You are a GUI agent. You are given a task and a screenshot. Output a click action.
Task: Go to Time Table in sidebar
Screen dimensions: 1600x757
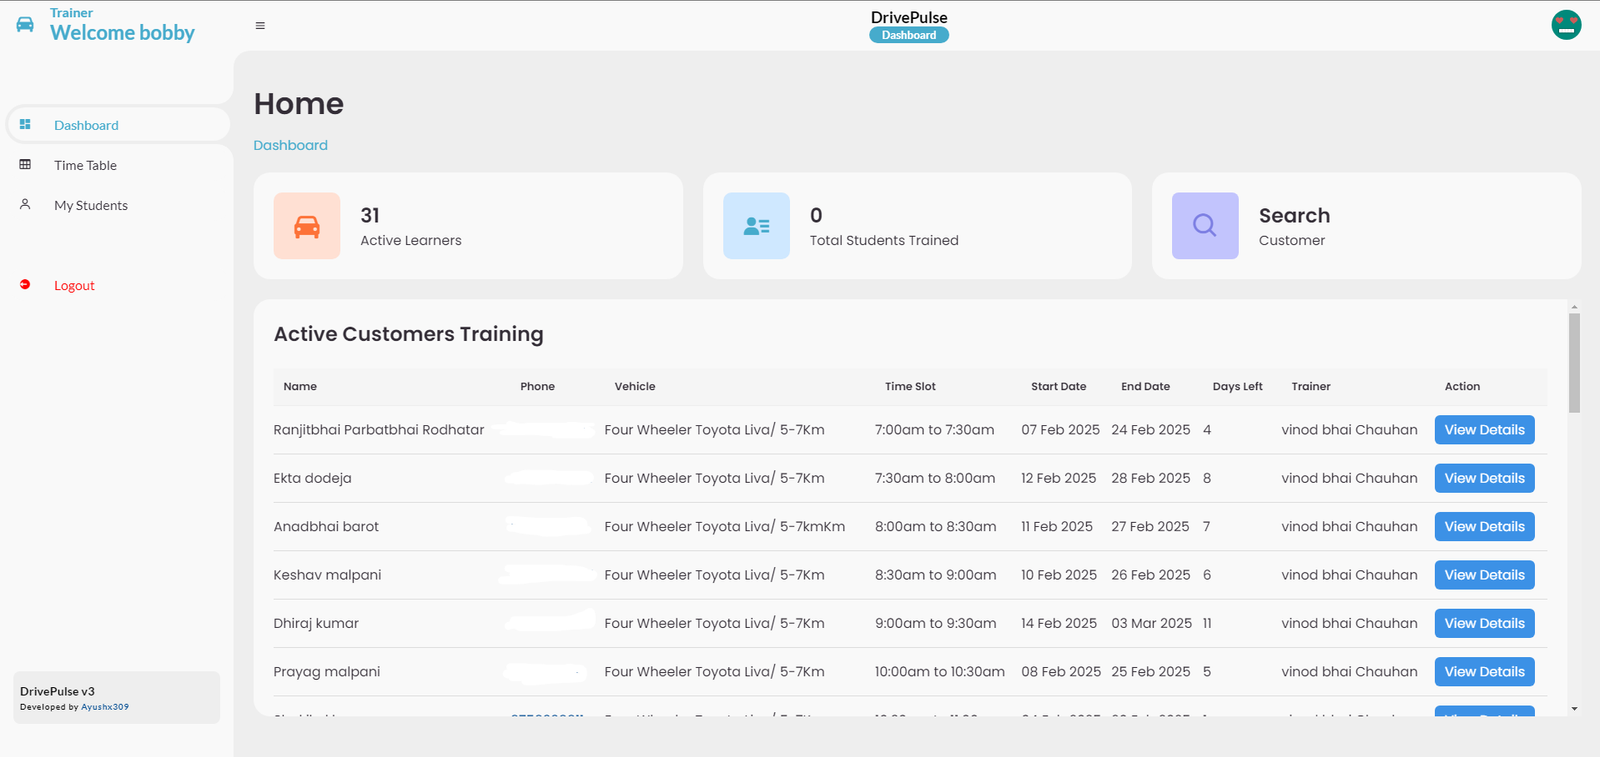pyautogui.click(x=85, y=165)
